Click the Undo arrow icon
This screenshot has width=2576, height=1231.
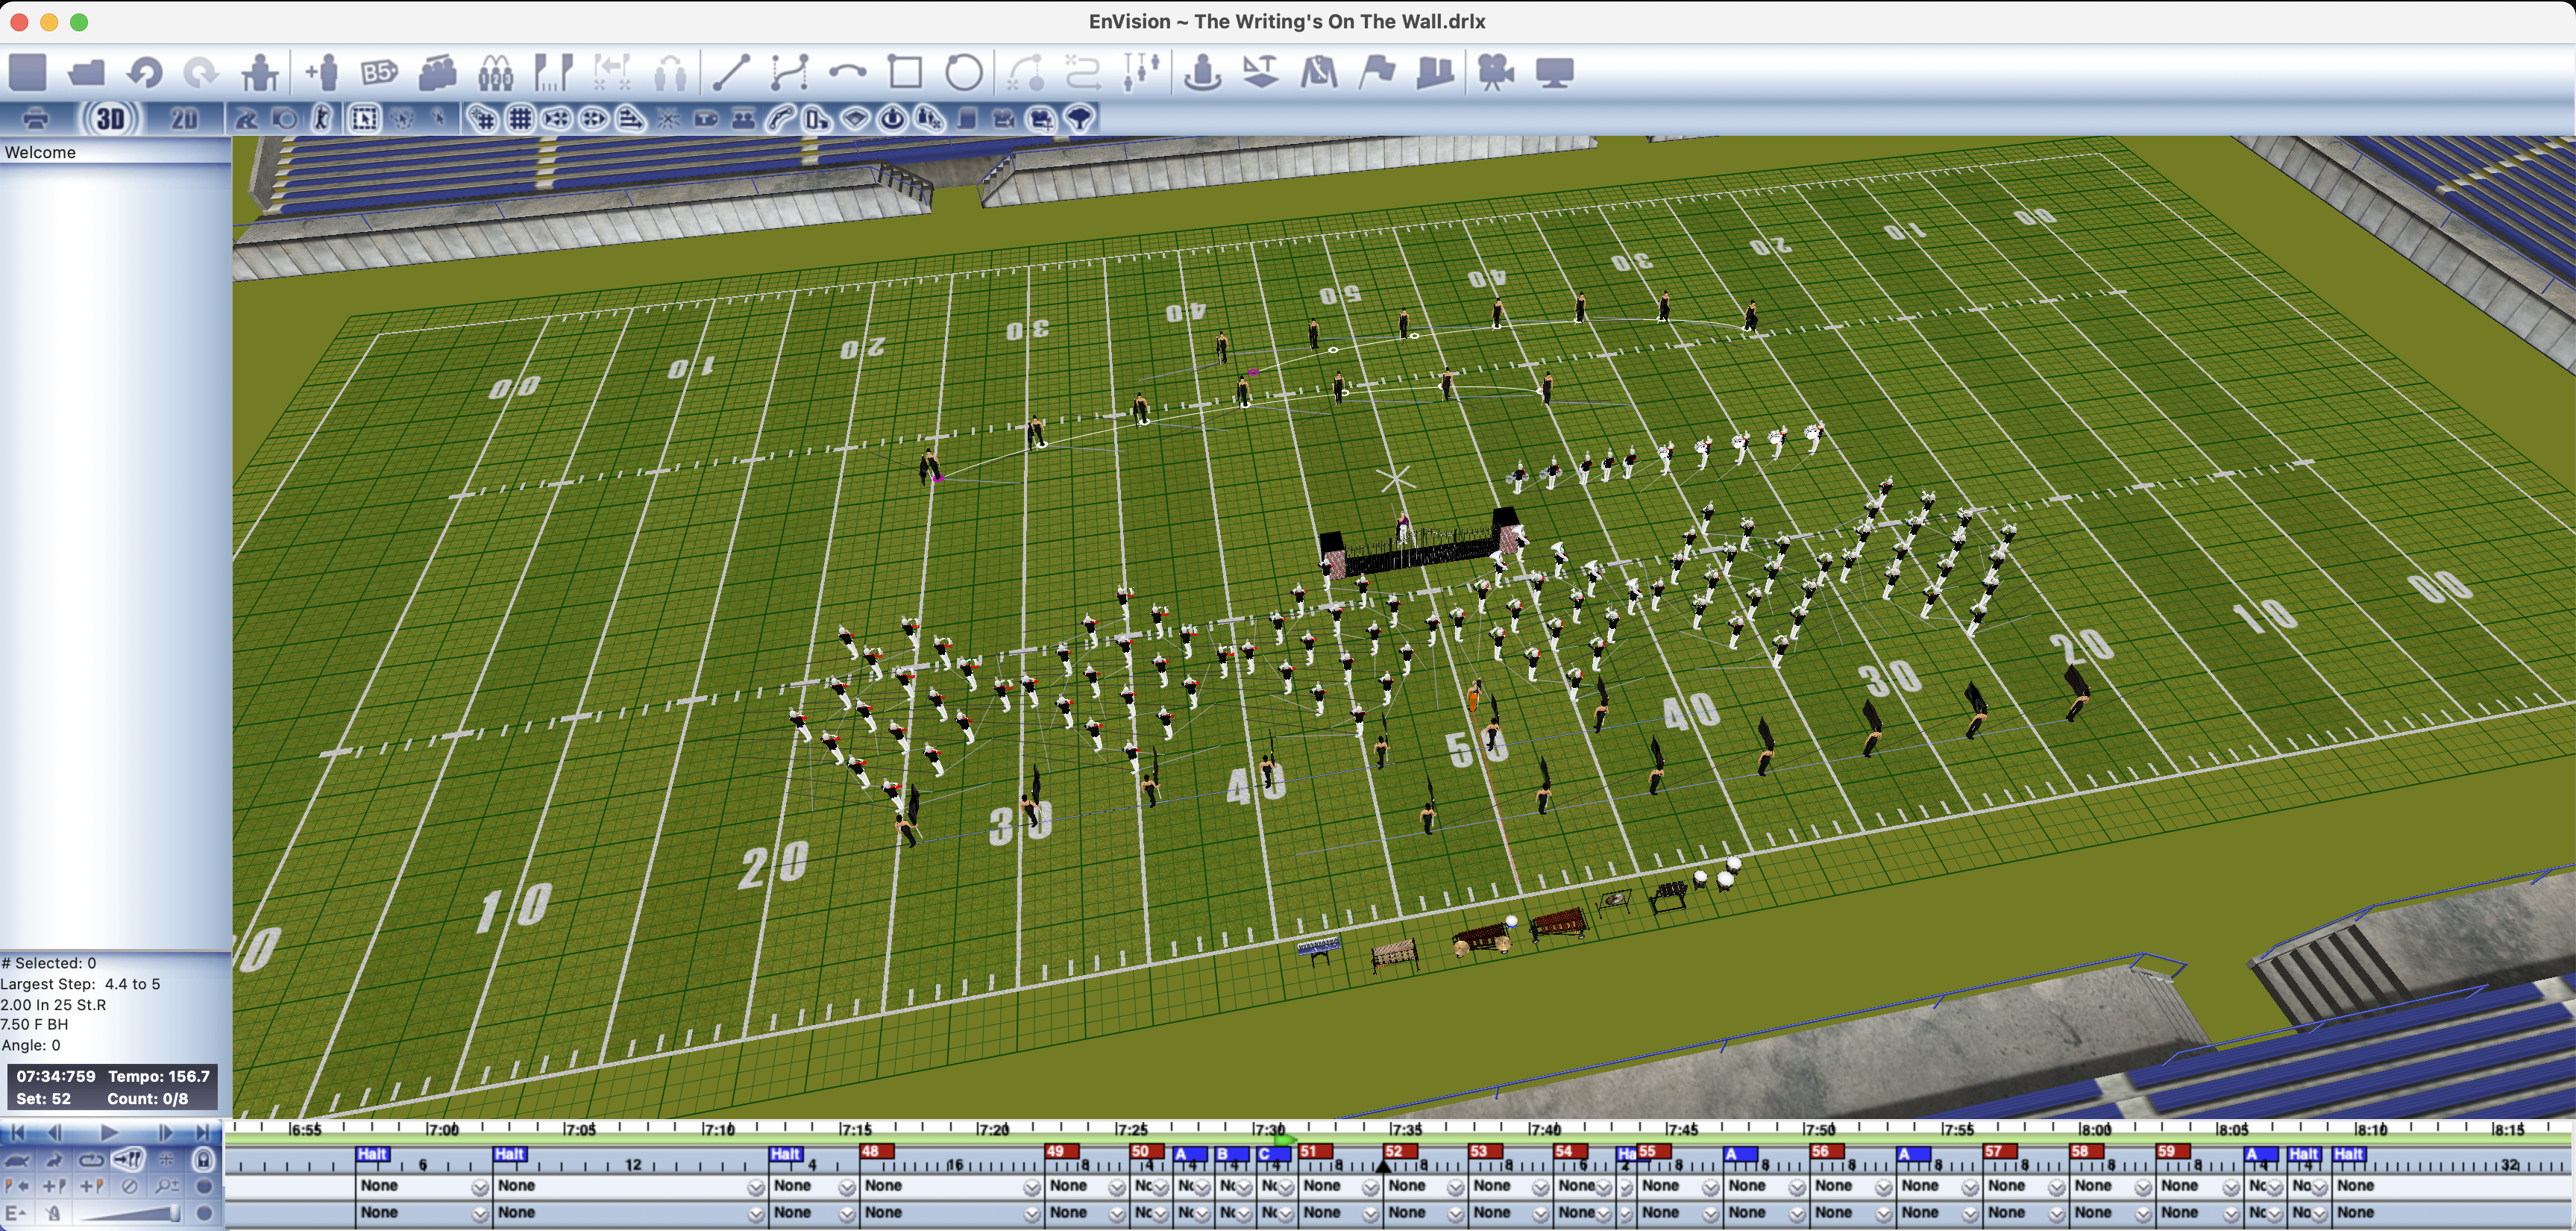coord(146,73)
